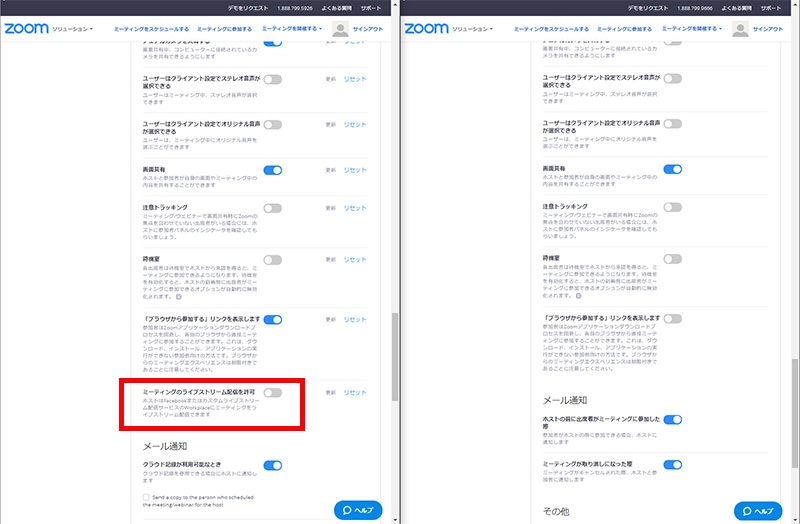Disable ミーティングが取り消しになった際 toggle

(x=672, y=465)
